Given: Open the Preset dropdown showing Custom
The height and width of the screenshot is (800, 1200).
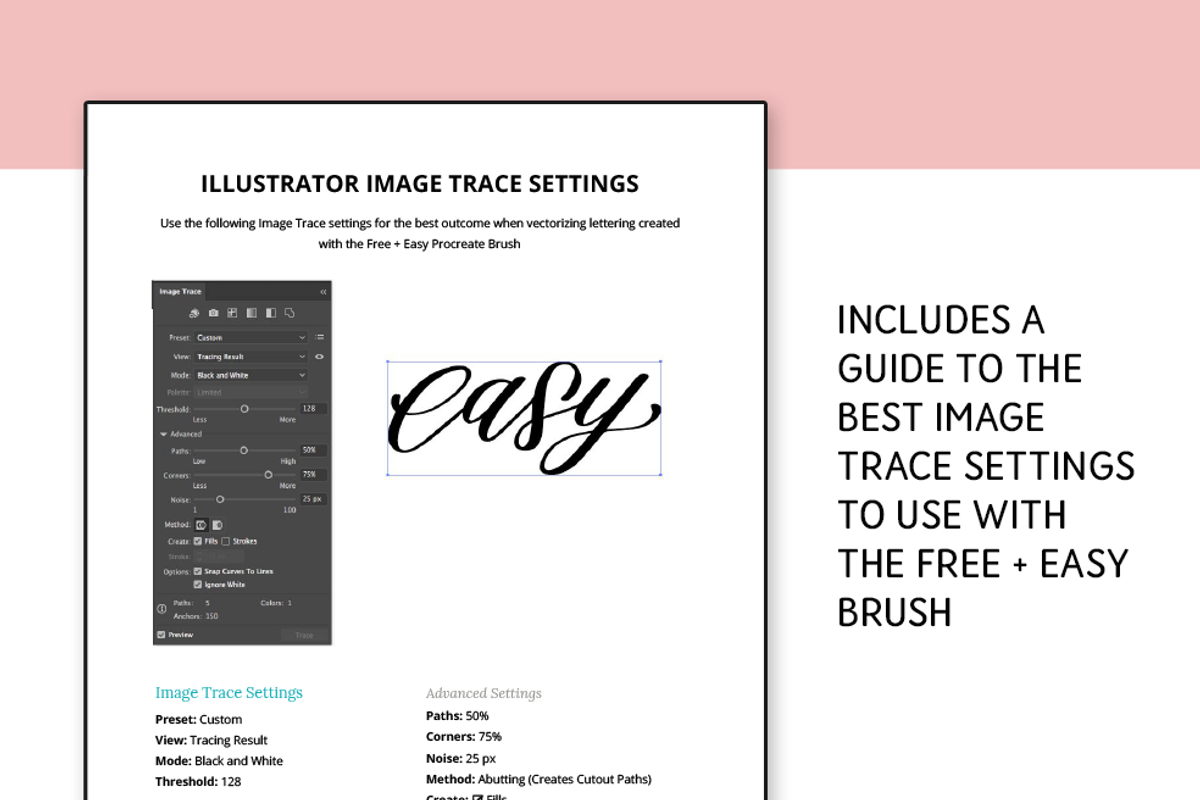Looking at the screenshot, I should pos(251,338).
